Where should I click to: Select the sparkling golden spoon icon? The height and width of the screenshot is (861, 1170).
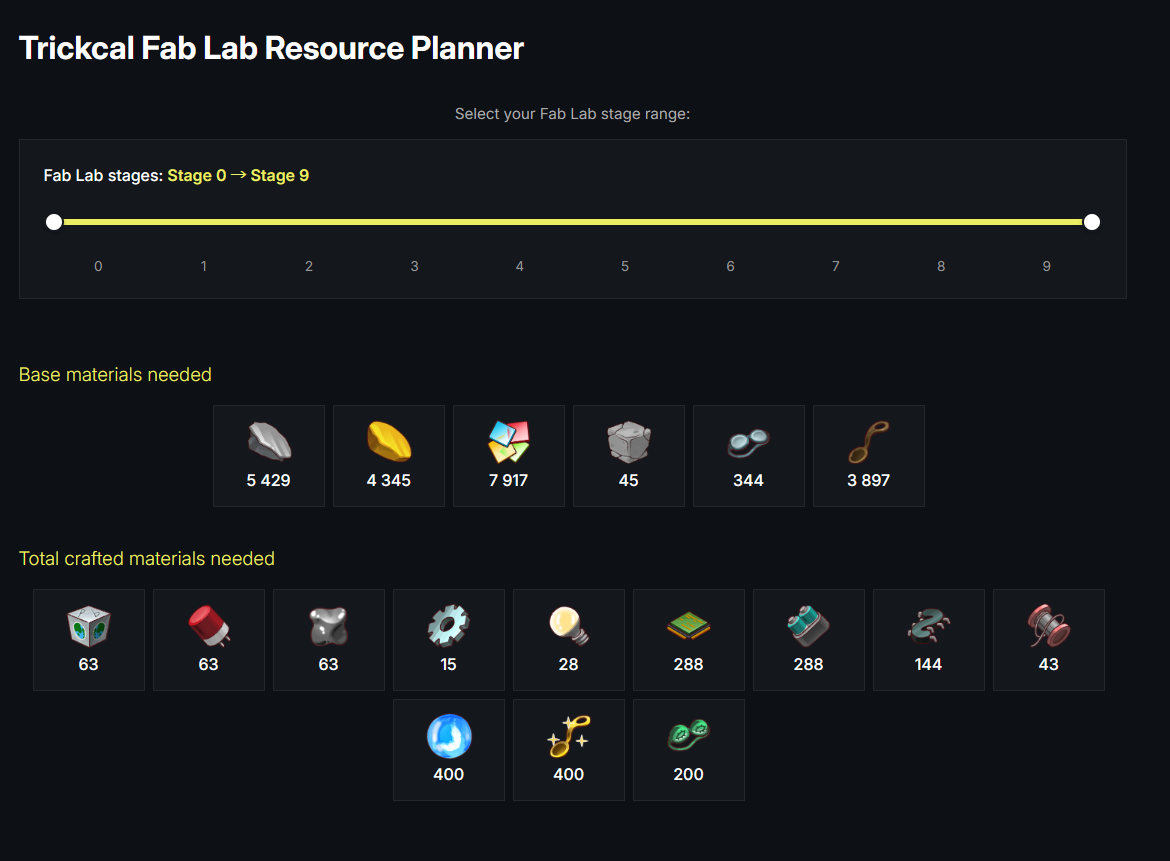click(x=568, y=736)
